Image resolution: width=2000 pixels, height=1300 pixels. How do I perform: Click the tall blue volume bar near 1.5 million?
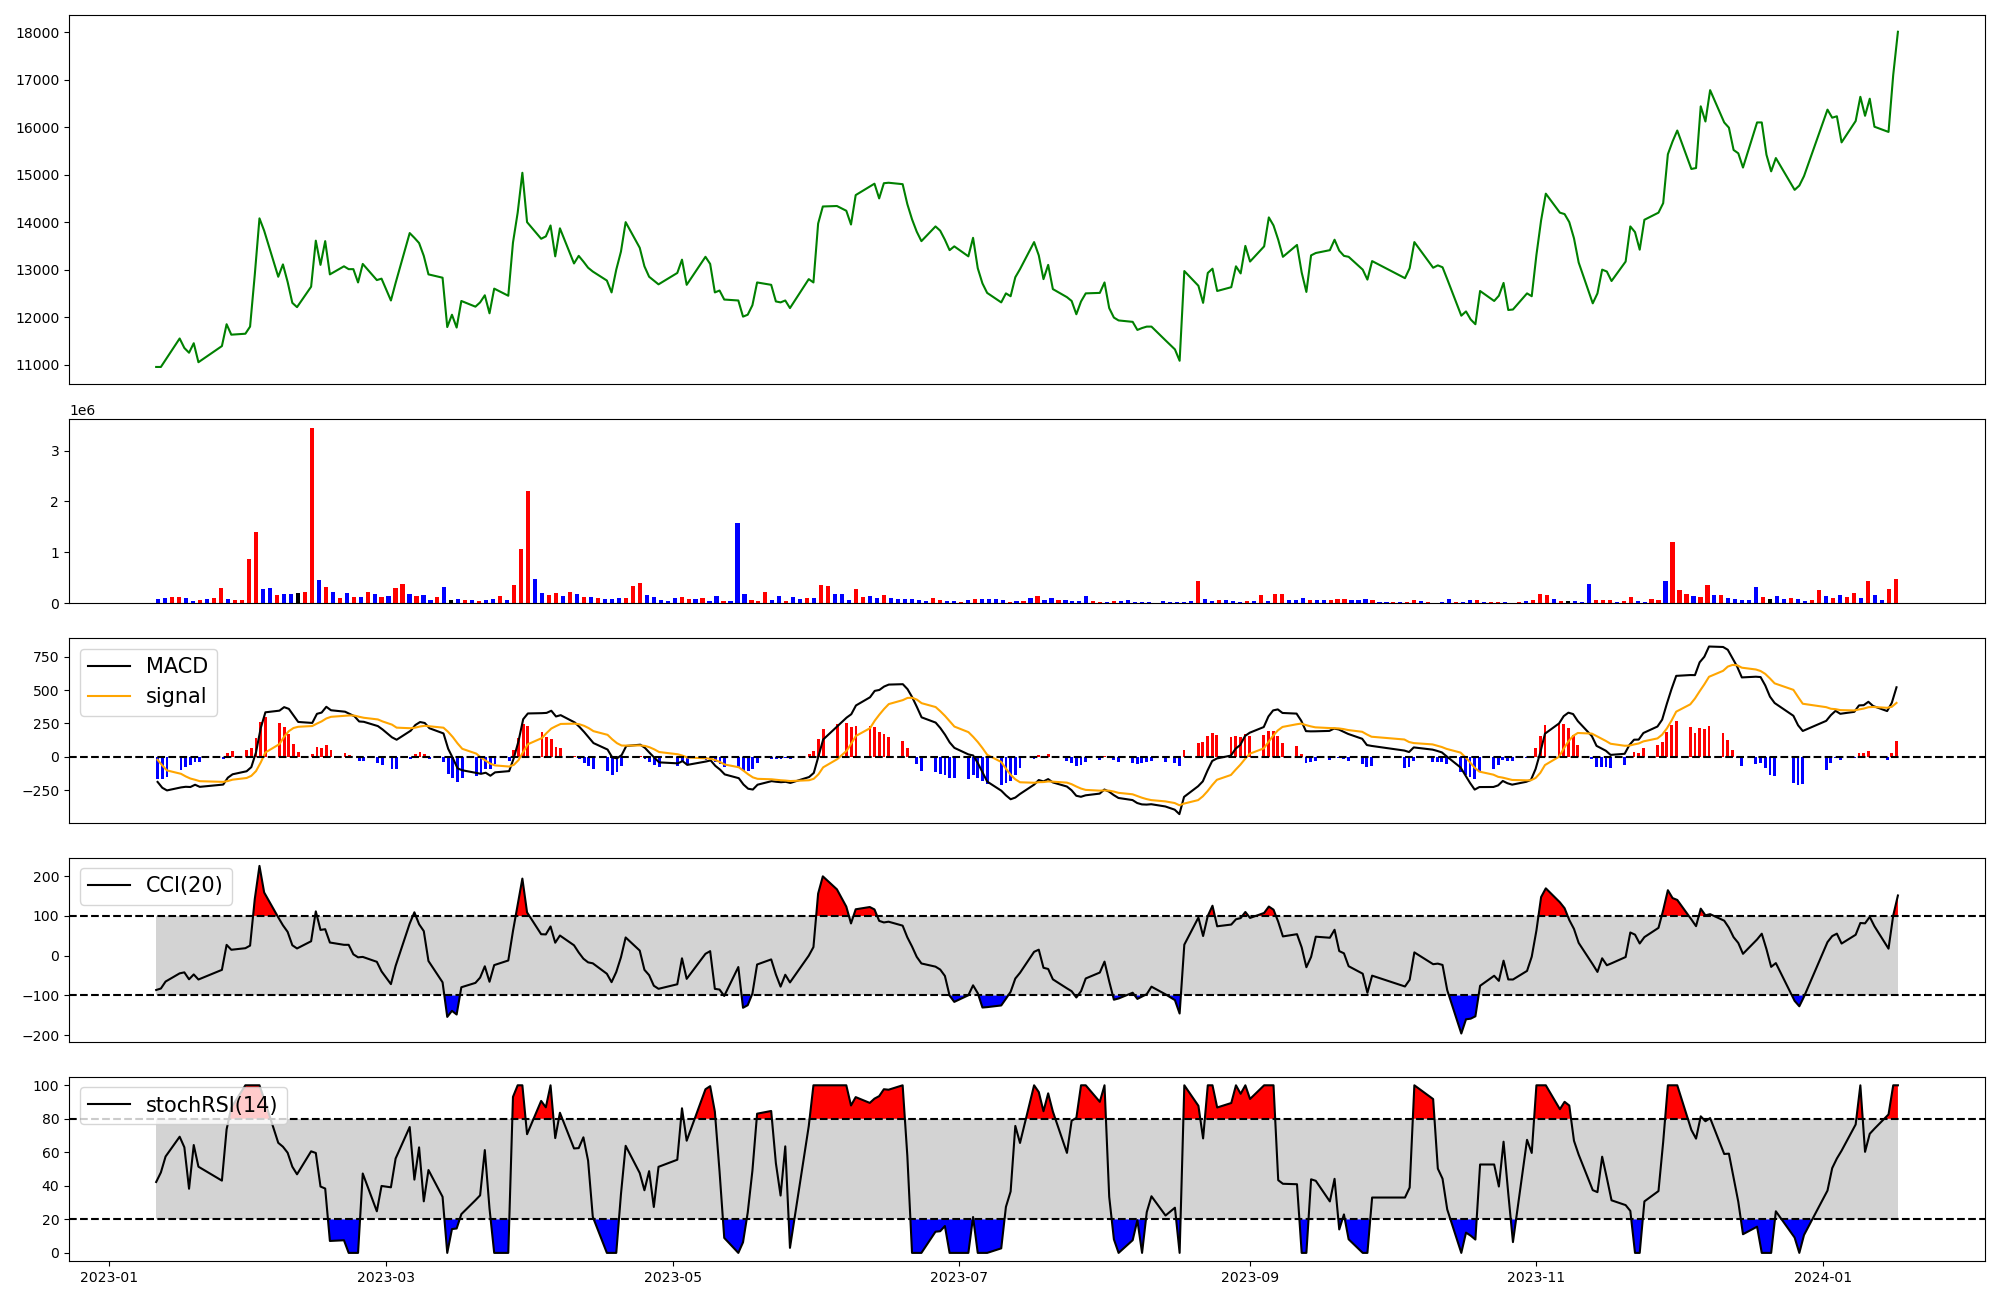click(737, 563)
